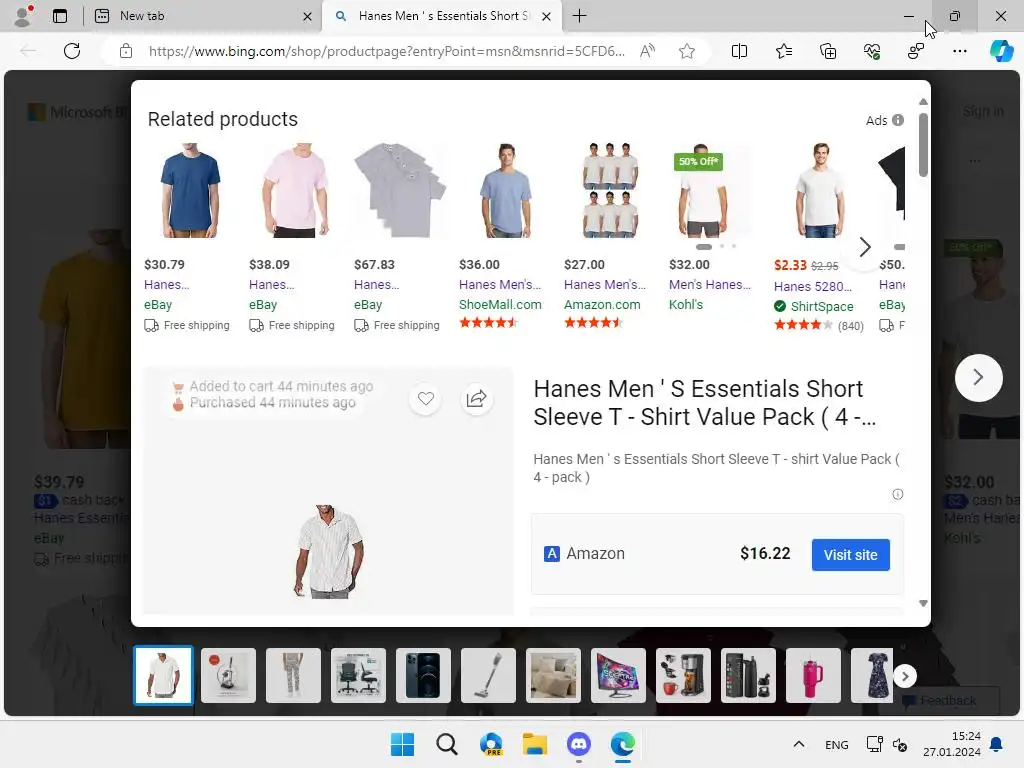Select the coffee maker thumbnail
The image size is (1024, 768).
(x=683, y=676)
